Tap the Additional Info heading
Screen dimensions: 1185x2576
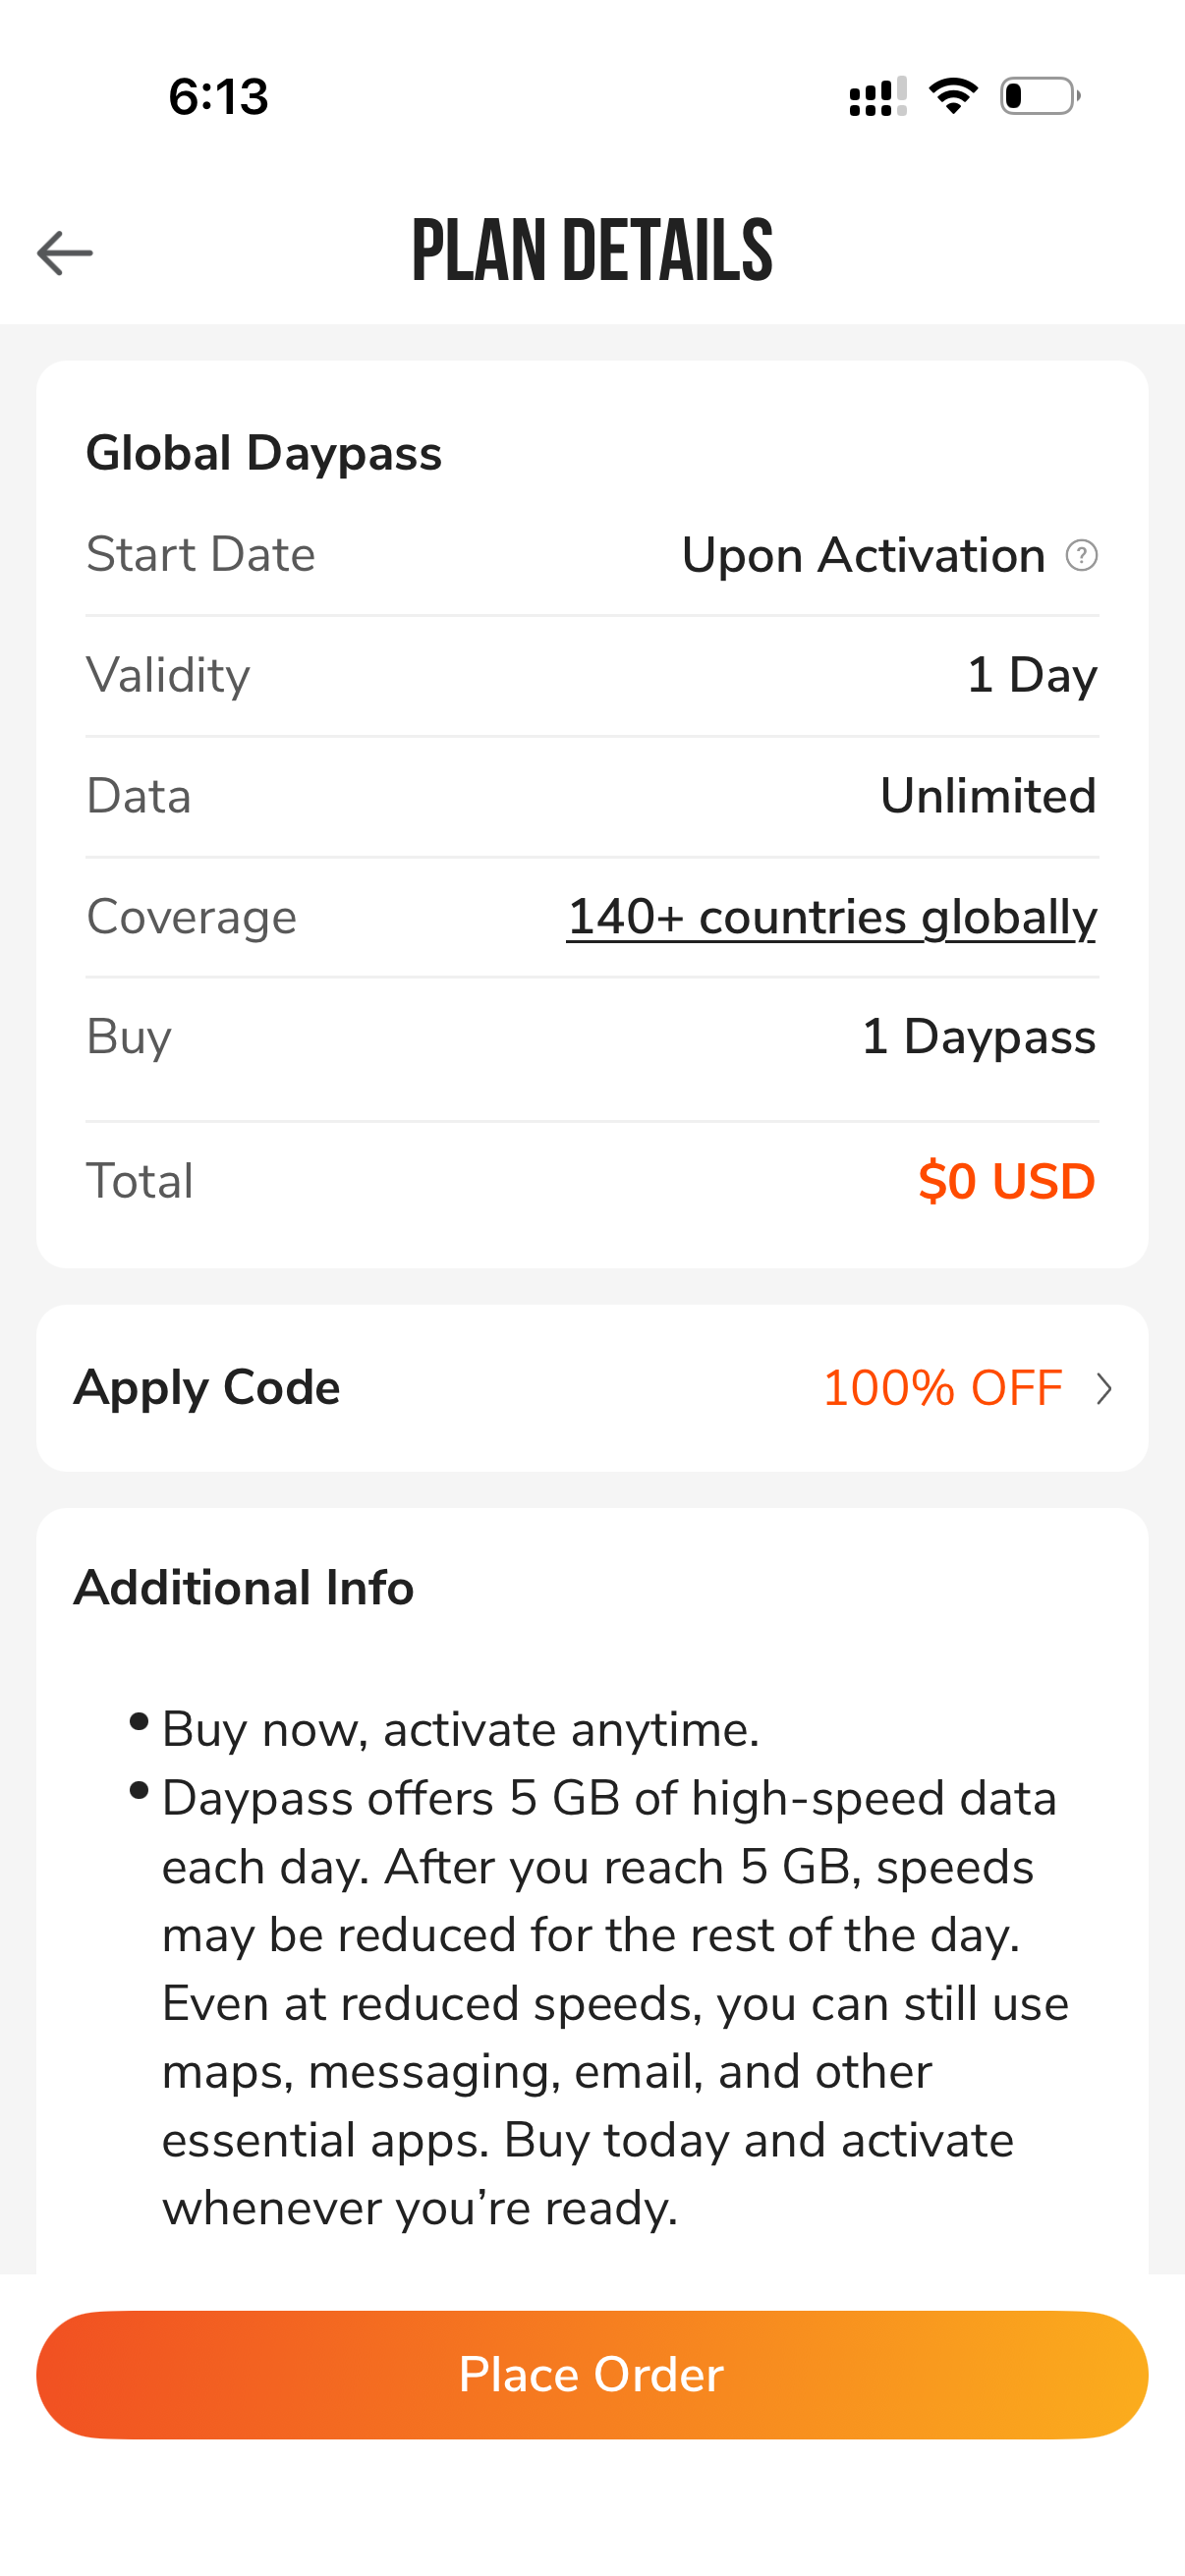point(244,1588)
